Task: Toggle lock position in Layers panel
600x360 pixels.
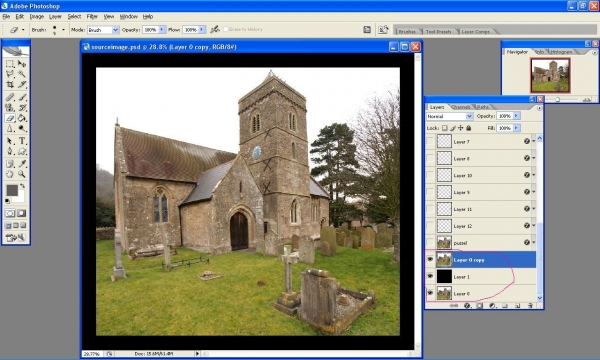Action: [x=460, y=128]
